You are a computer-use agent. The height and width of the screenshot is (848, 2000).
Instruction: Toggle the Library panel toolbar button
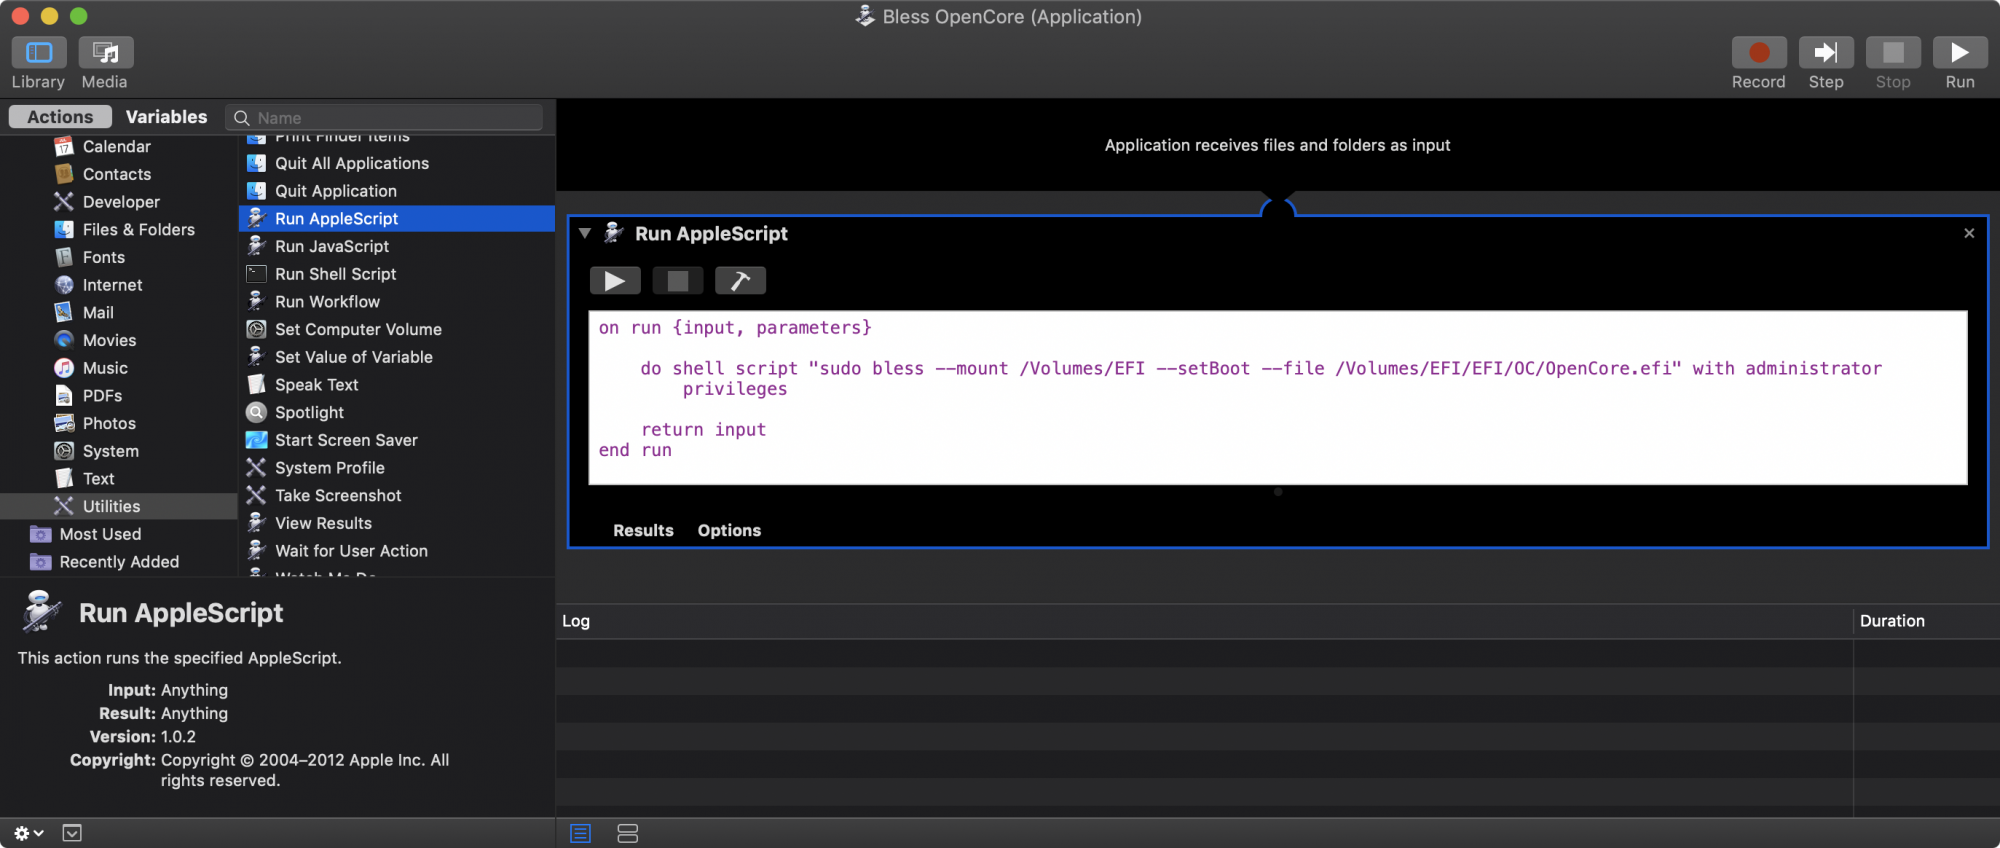(x=39, y=52)
